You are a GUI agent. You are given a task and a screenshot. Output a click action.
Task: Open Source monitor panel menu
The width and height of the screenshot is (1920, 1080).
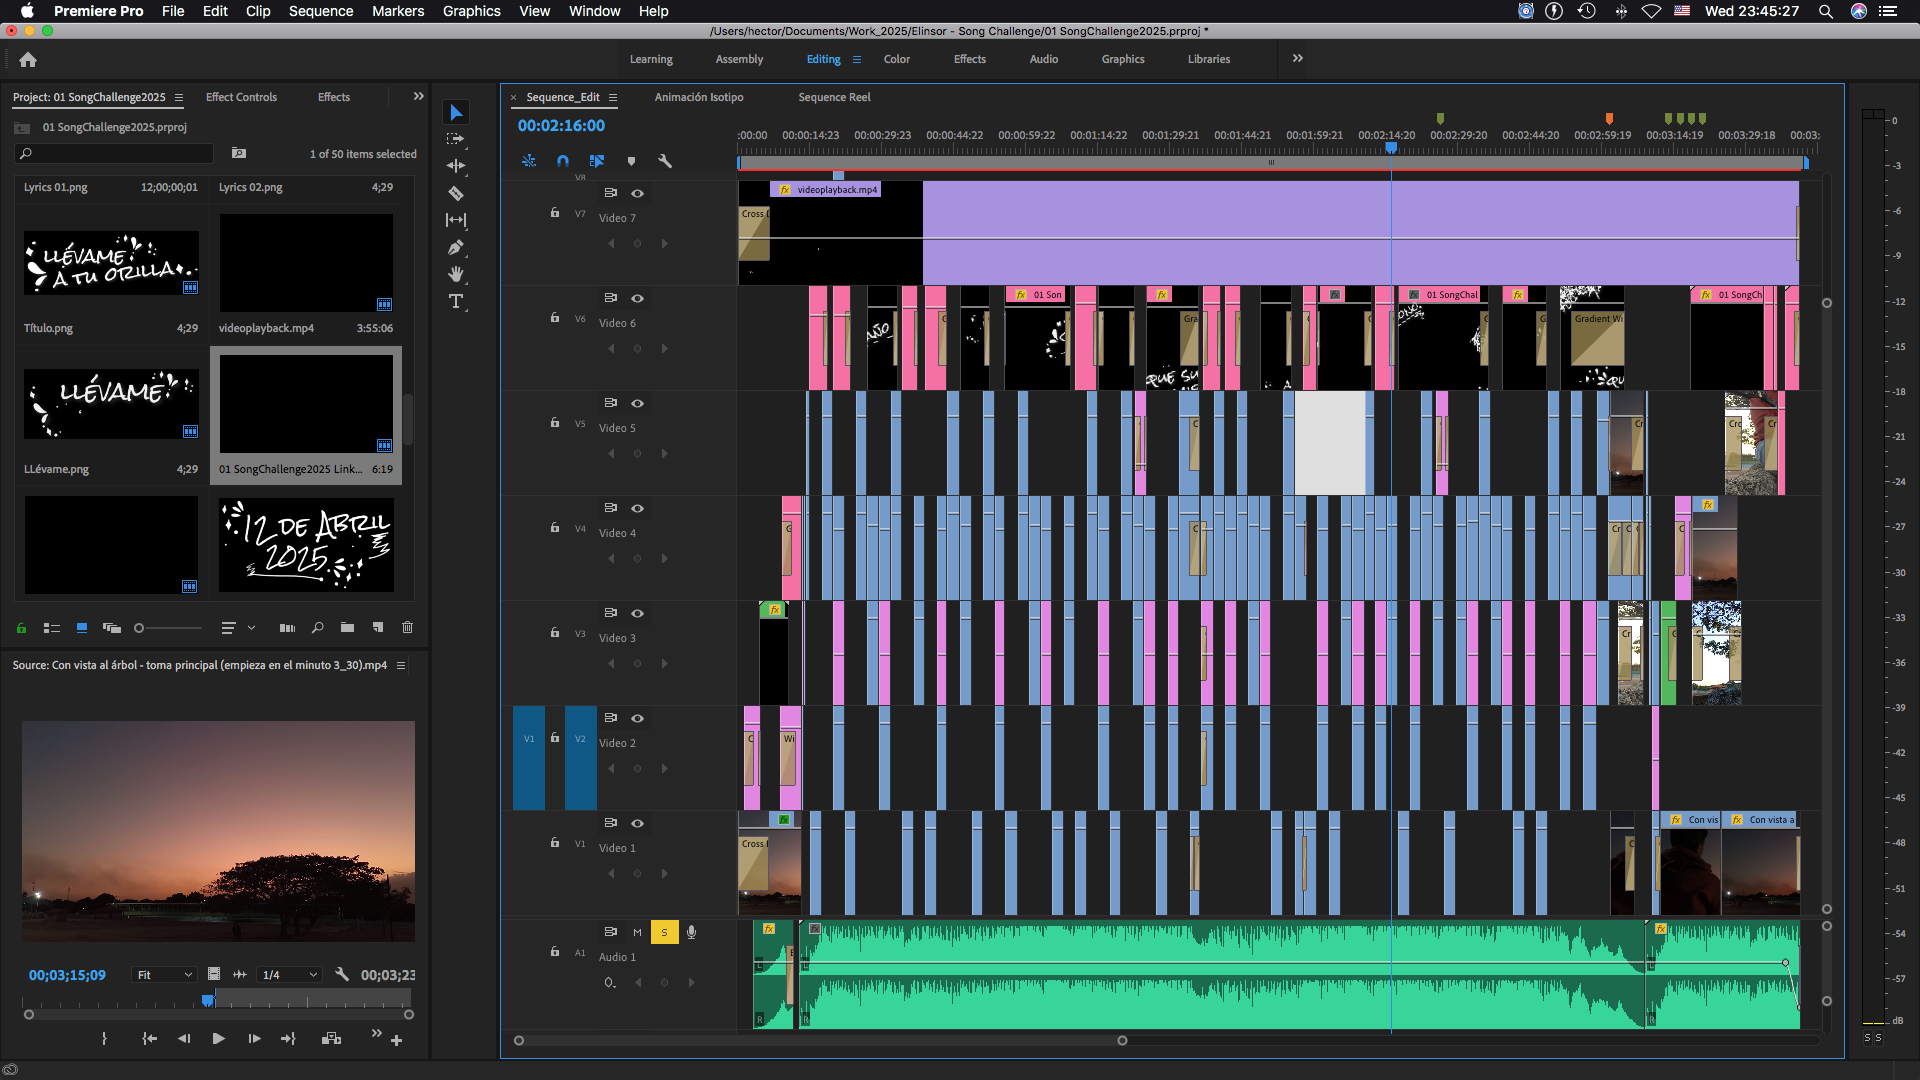[x=401, y=665]
